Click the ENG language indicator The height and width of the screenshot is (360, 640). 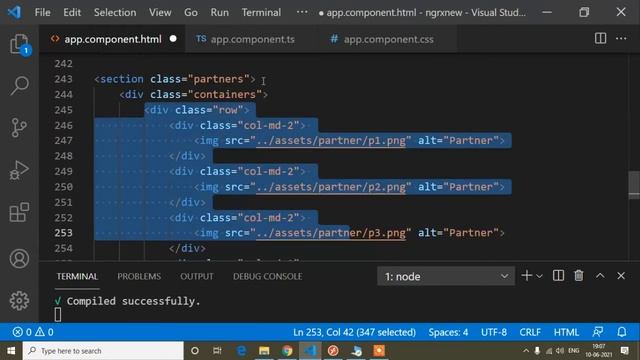pyautogui.click(x=573, y=351)
